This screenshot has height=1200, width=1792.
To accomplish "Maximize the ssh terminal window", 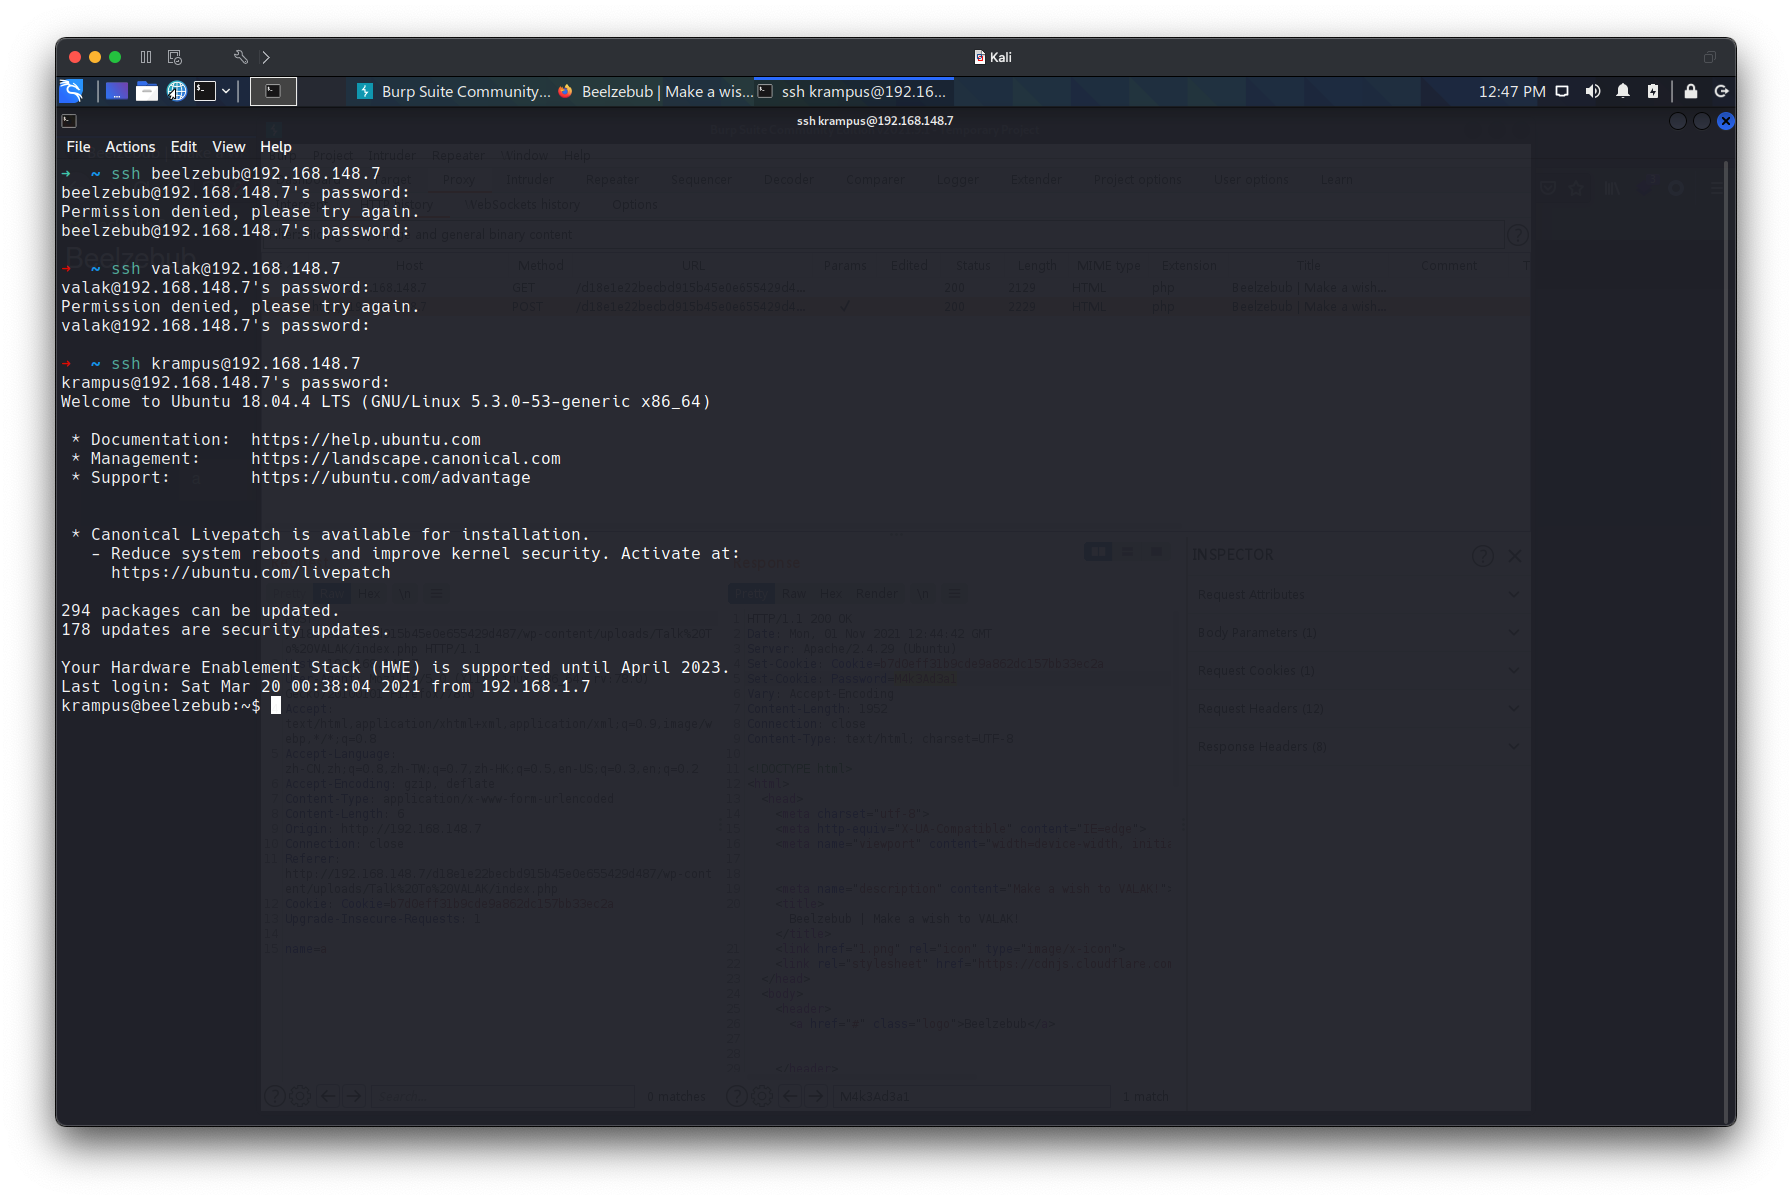I will point(1701,121).
